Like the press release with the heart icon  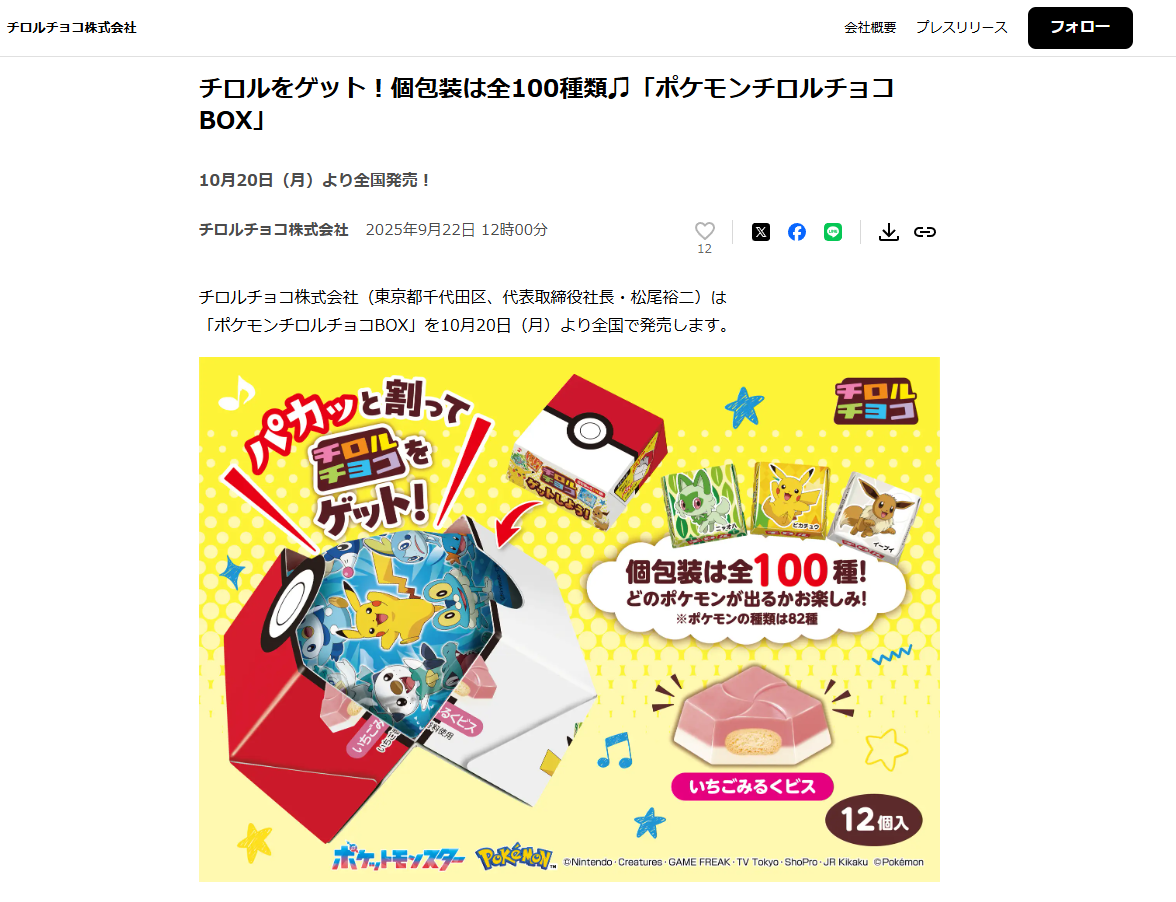704,231
